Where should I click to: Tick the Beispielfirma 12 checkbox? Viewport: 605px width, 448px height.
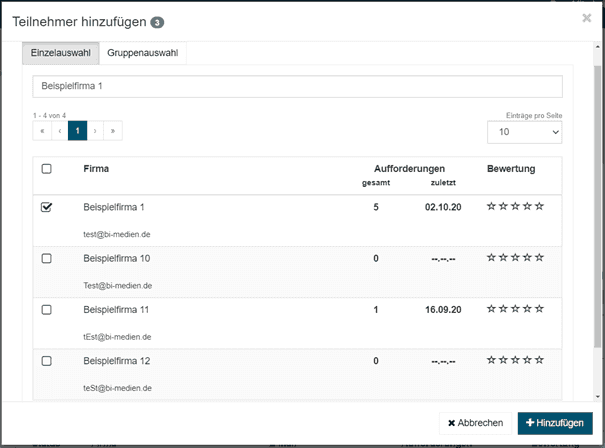(x=46, y=361)
